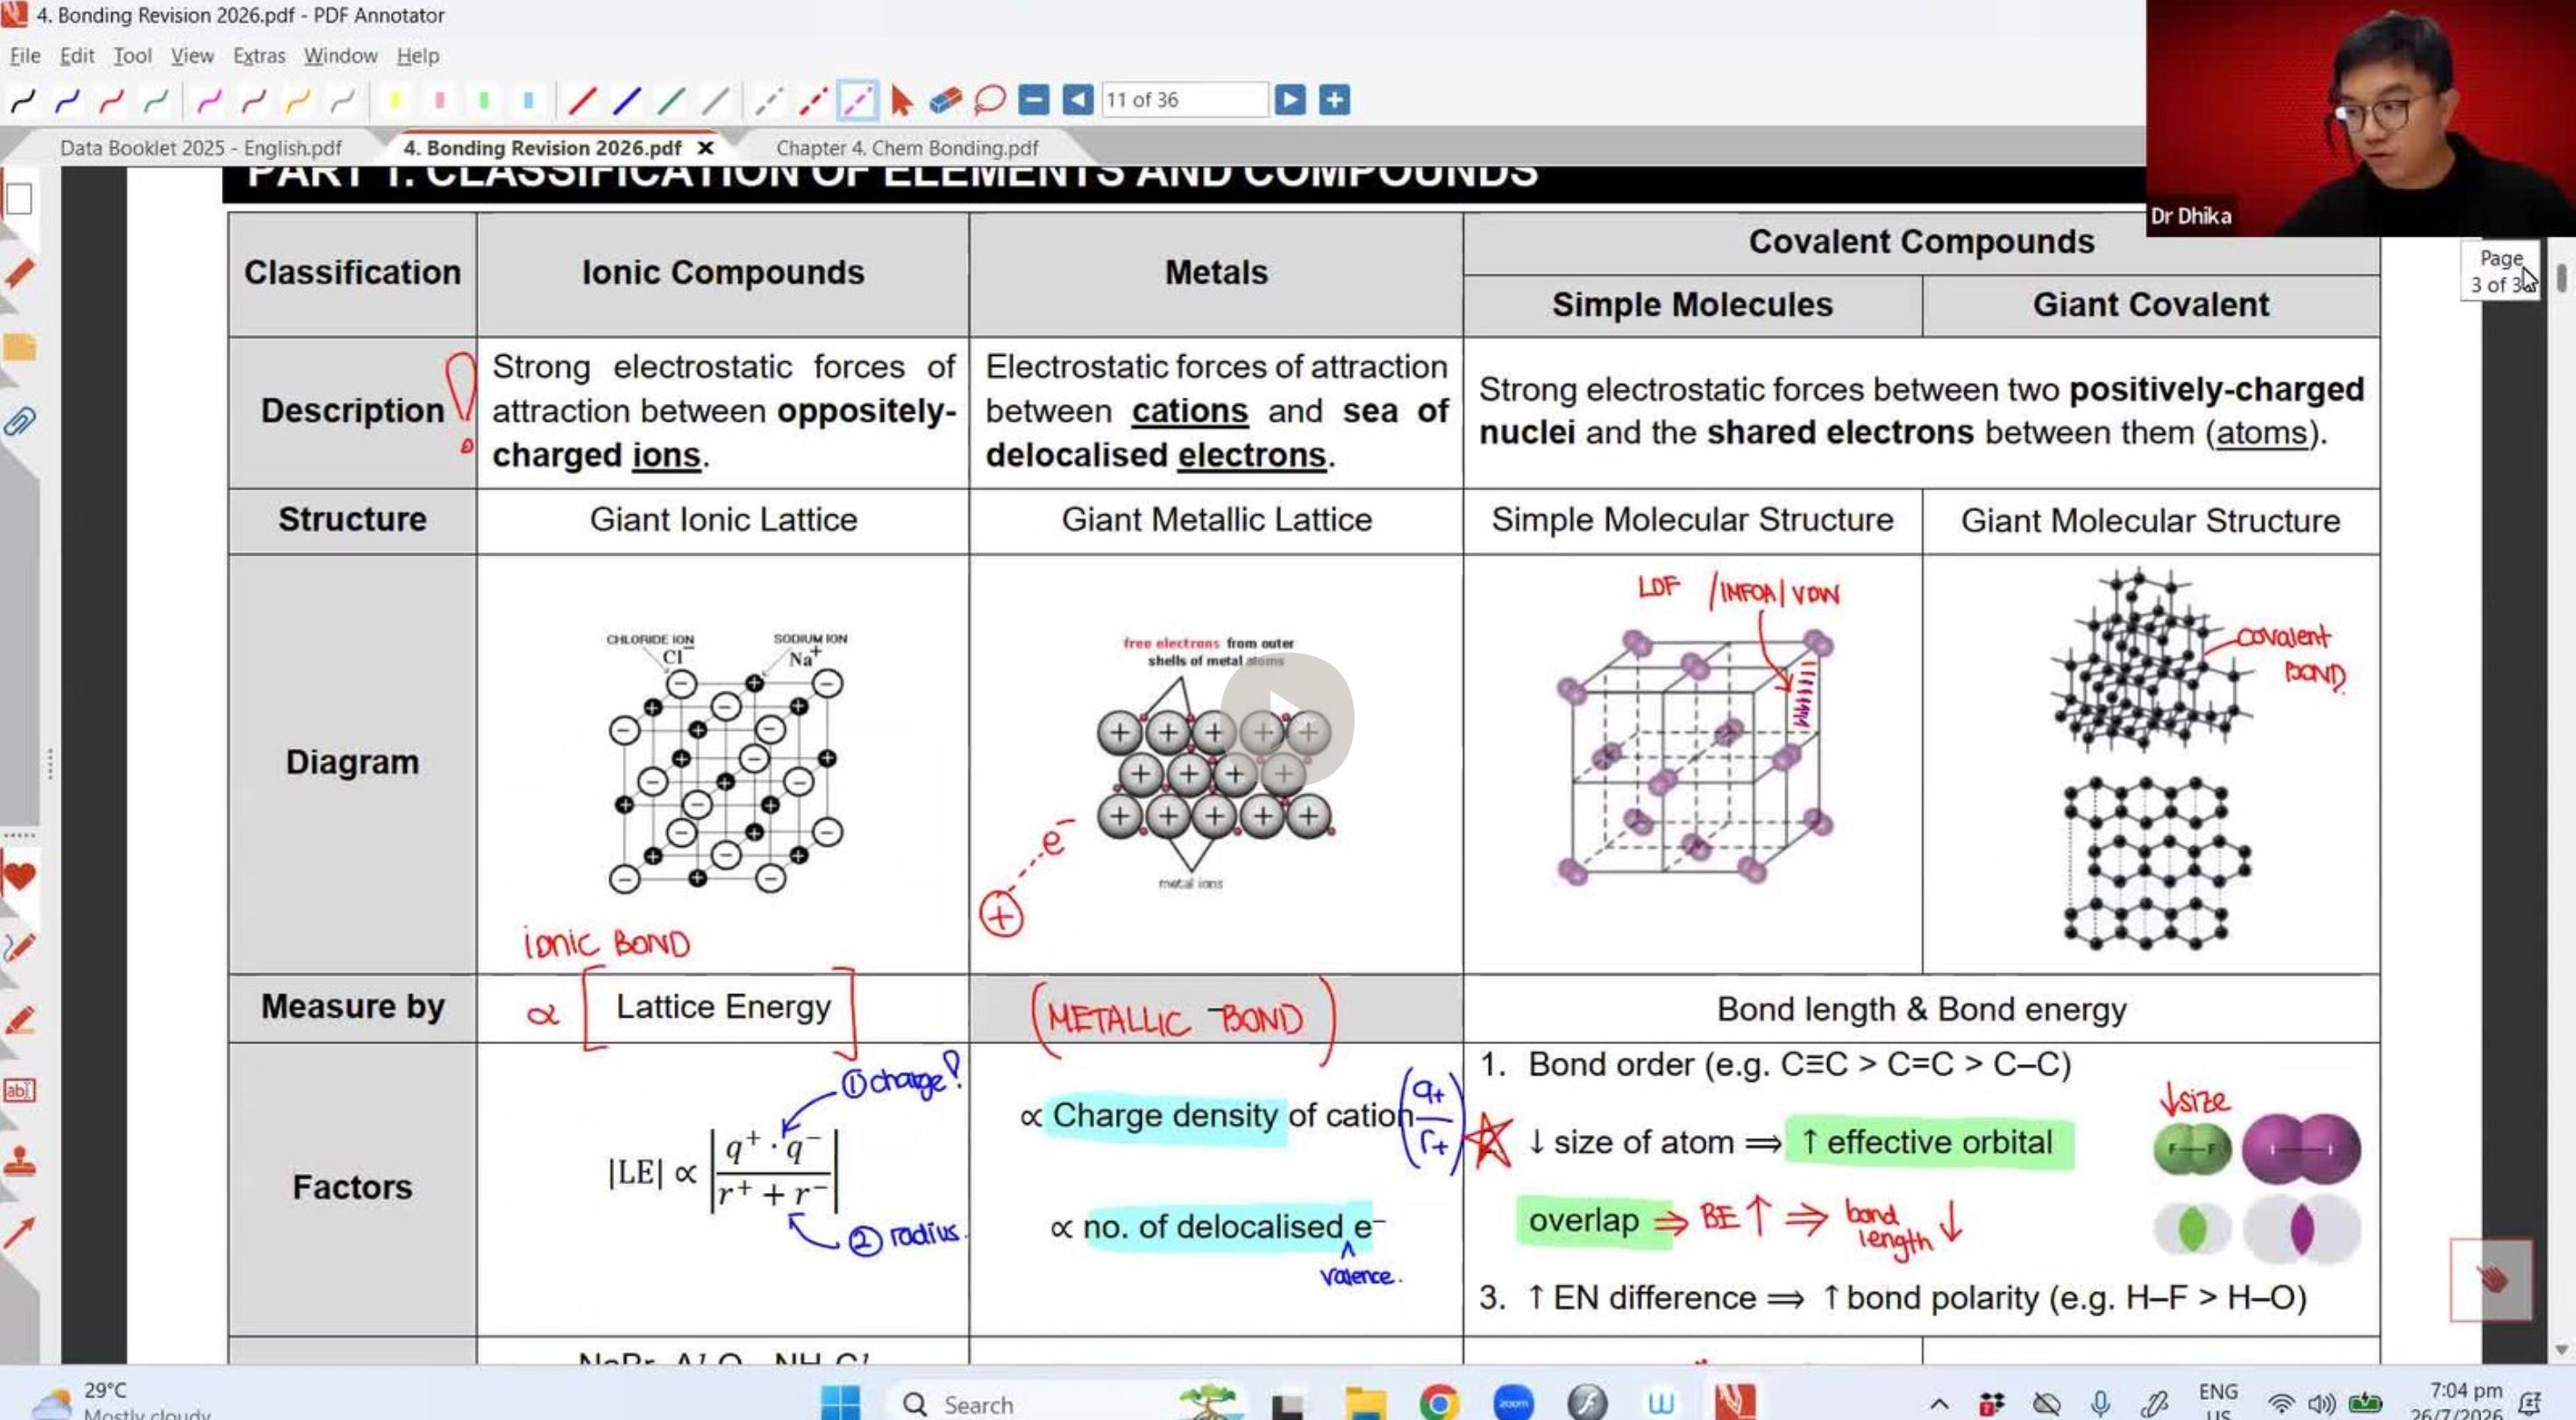
Task: Zoom in with the plus button
Action: [1334, 100]
